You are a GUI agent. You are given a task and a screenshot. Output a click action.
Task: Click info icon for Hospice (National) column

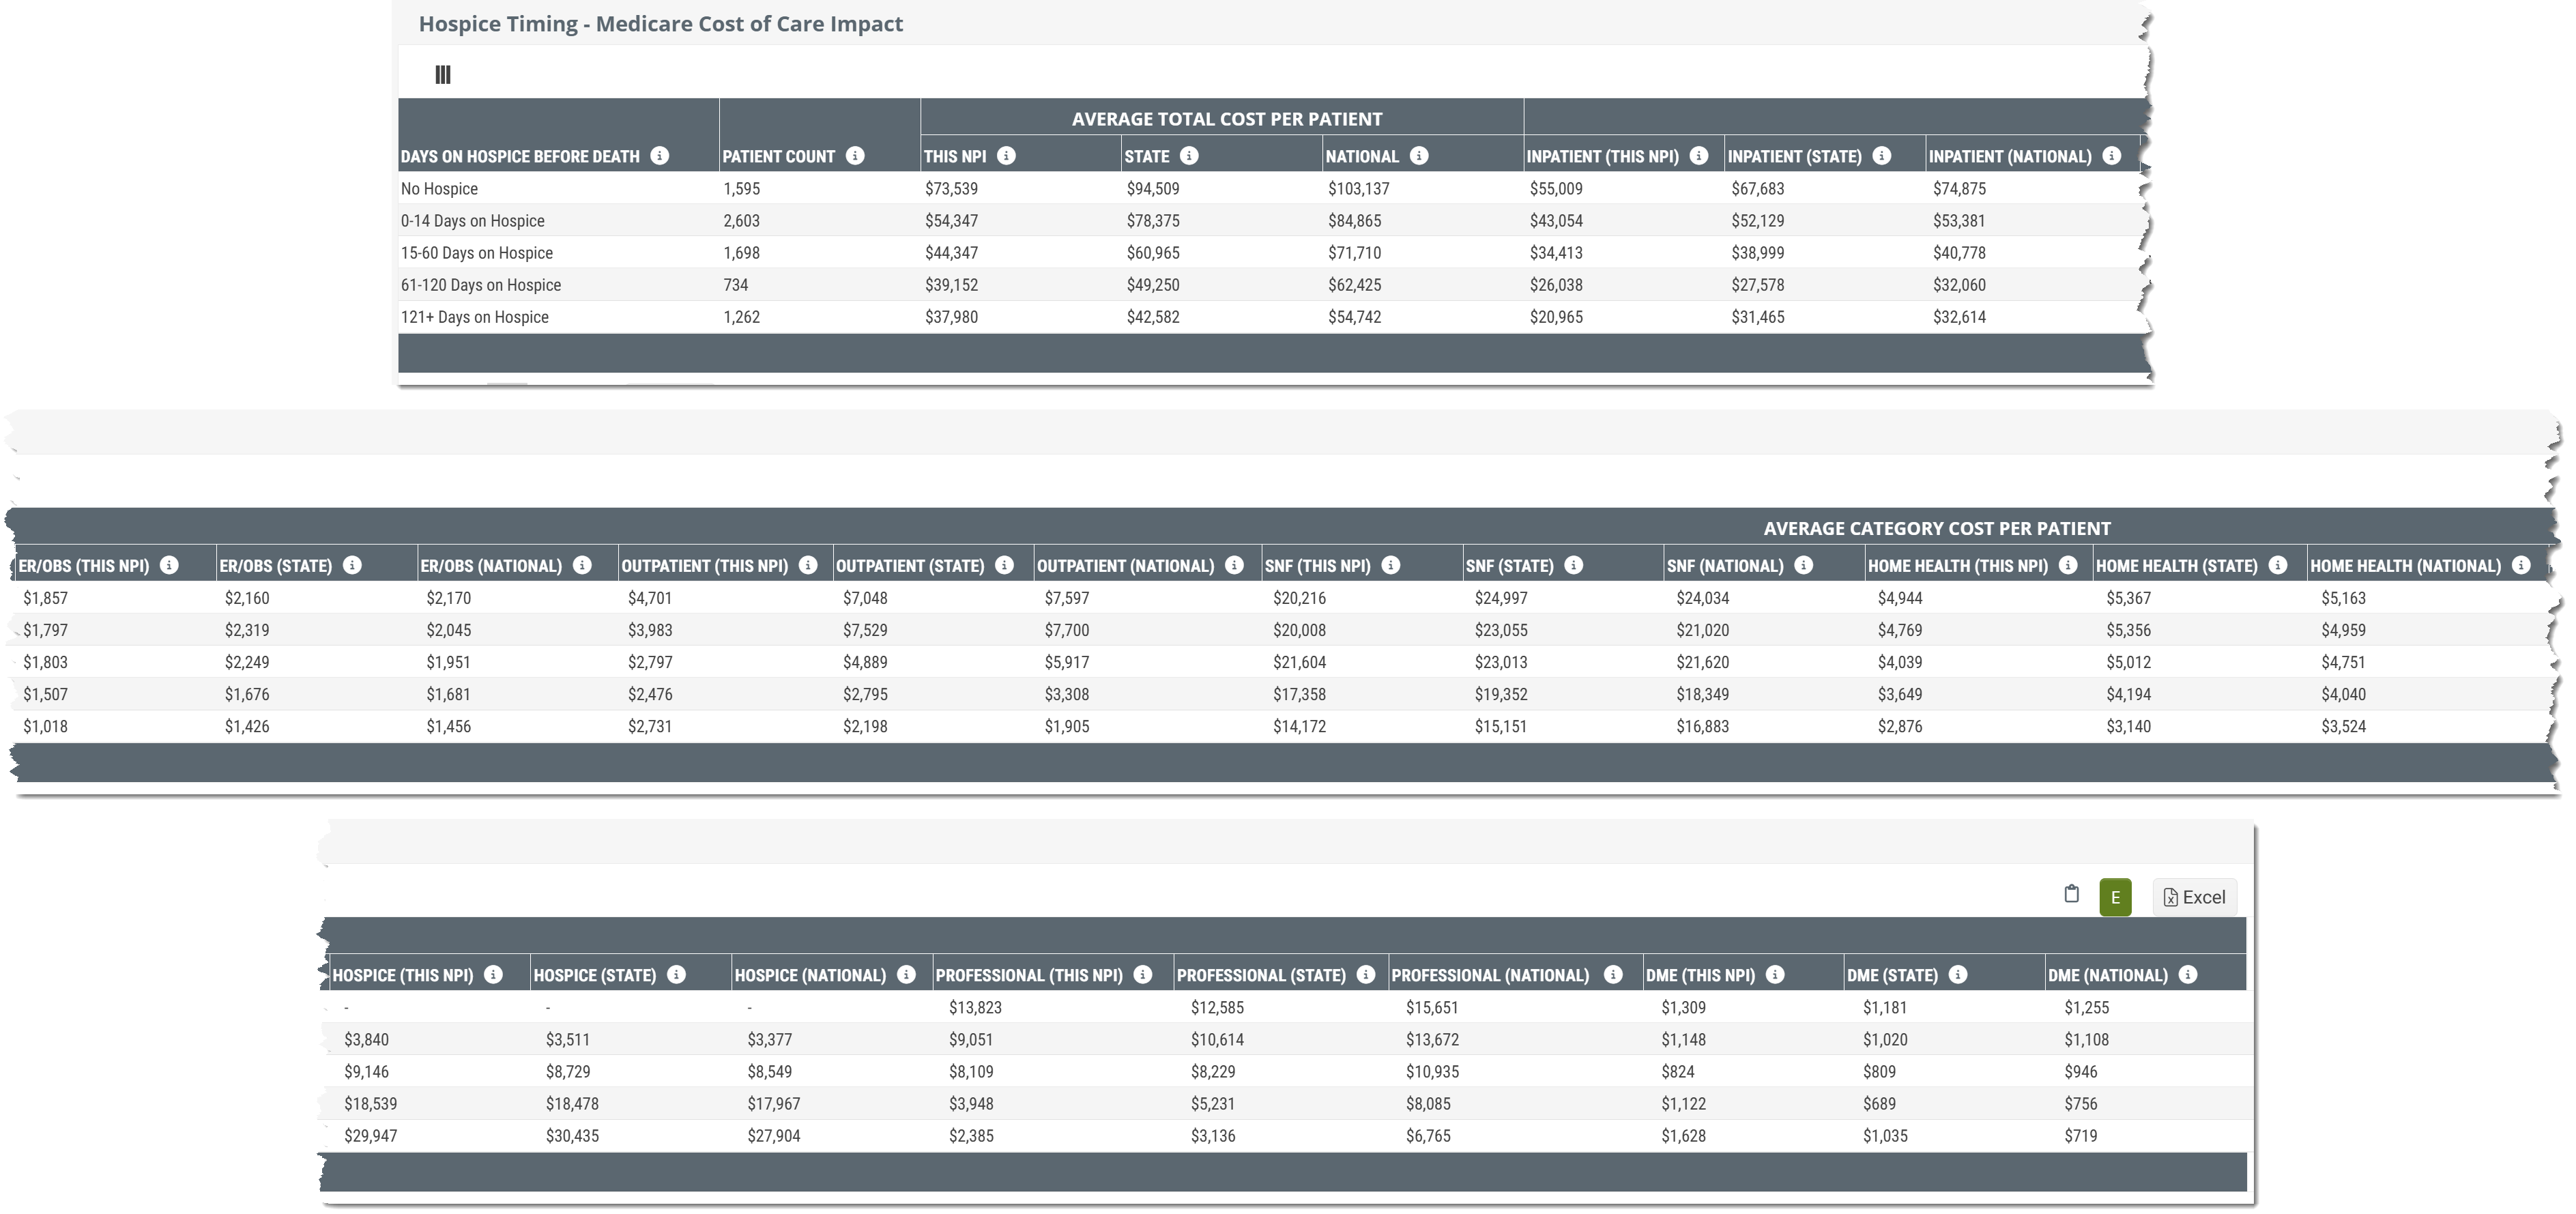(907, 975)
